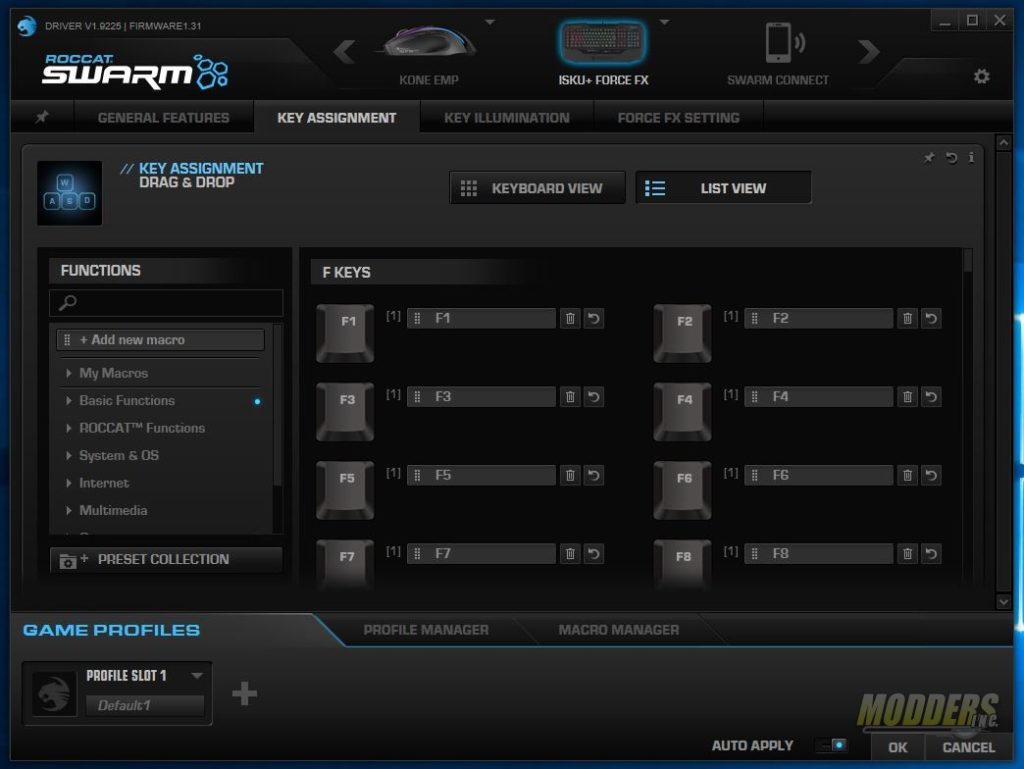1024x769 pixels.
Task: Confirm with OK button
Action: (x=897, y=747)
